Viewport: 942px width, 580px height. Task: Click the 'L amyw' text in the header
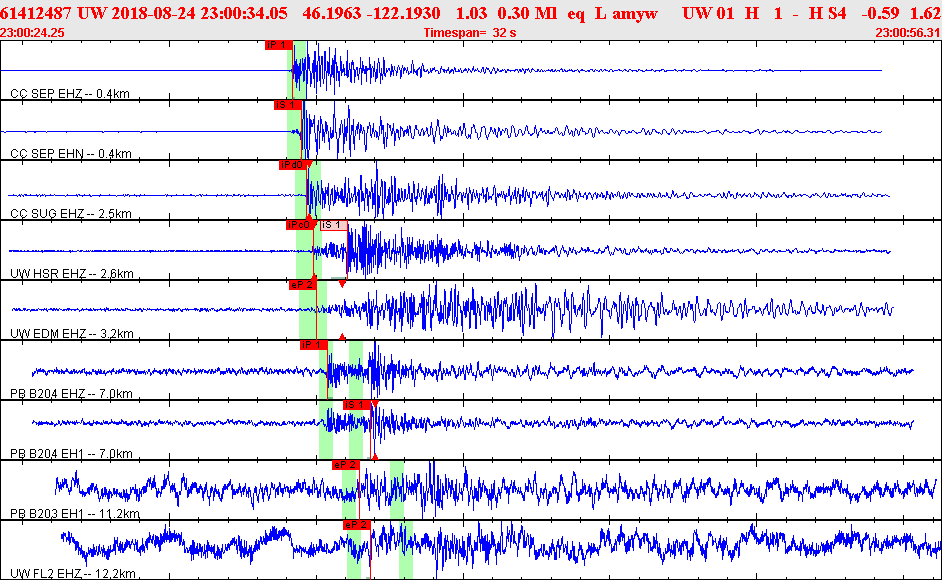(x=626, y=14)
